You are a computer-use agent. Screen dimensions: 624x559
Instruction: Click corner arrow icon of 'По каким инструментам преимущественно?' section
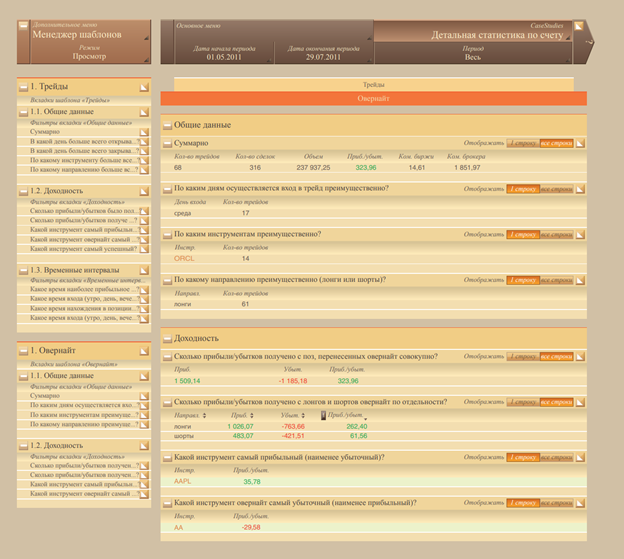(580, 235)
